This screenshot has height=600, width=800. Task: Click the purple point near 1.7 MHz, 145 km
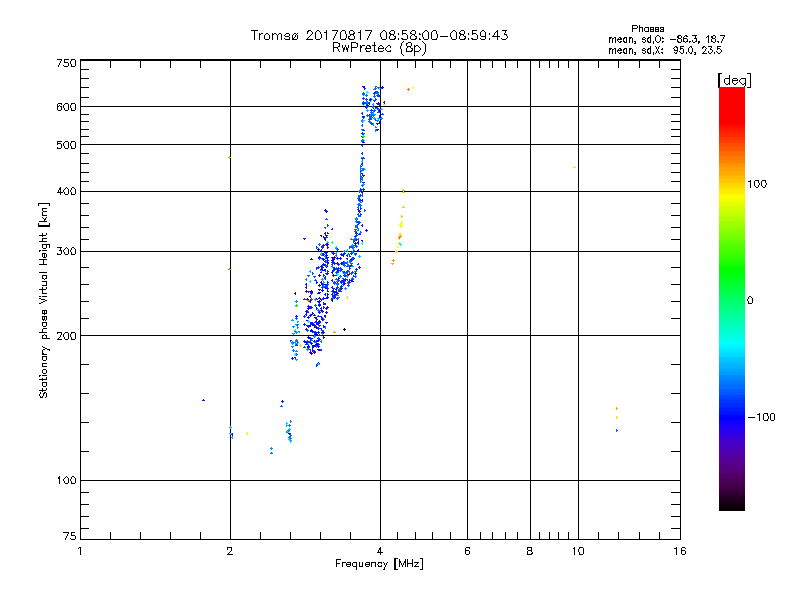click(x=204, y=400)
